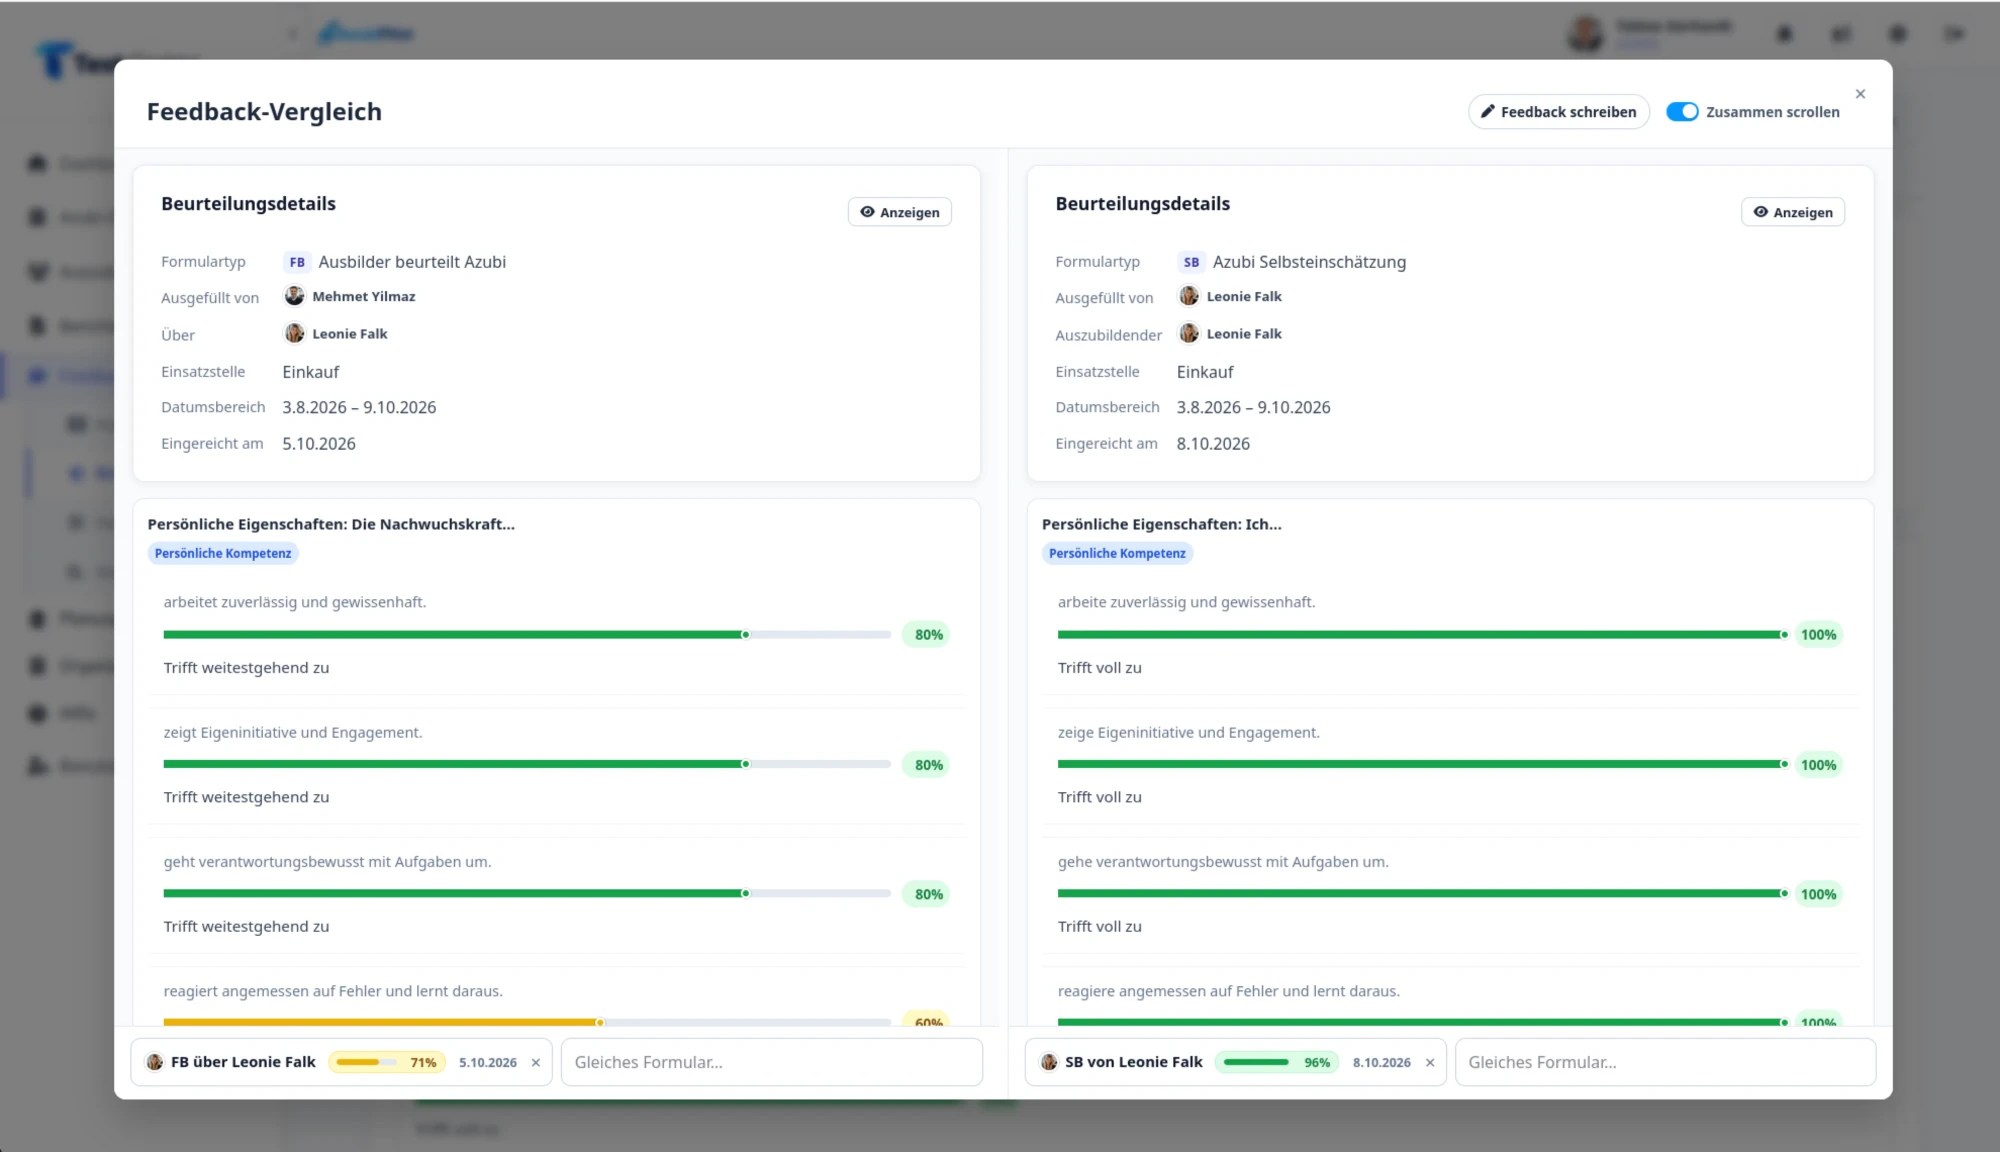Click the 5.10.2026 date in left chip
The image size is (2000, 1152).
(488, 1062)
